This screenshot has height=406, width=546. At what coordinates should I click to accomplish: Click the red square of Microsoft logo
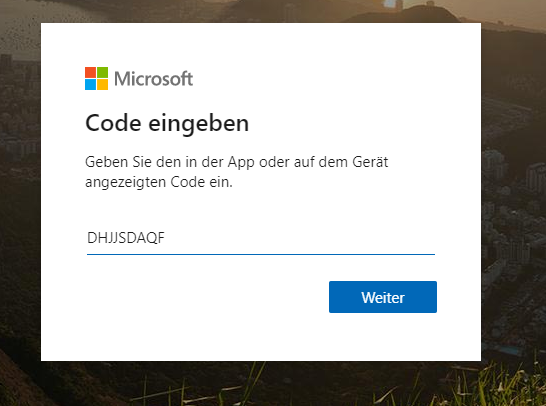(x=90, y=72)
